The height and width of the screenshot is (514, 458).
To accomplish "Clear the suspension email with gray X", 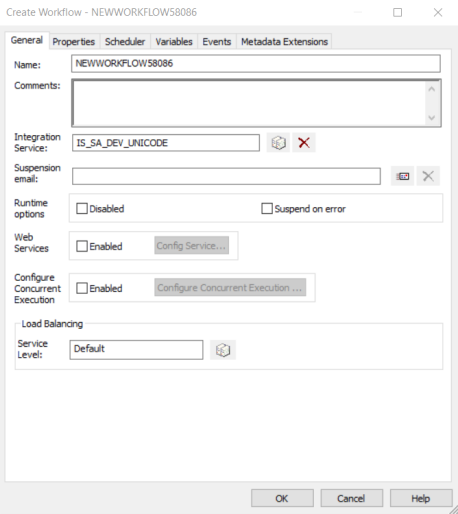I will pos(428,176).
